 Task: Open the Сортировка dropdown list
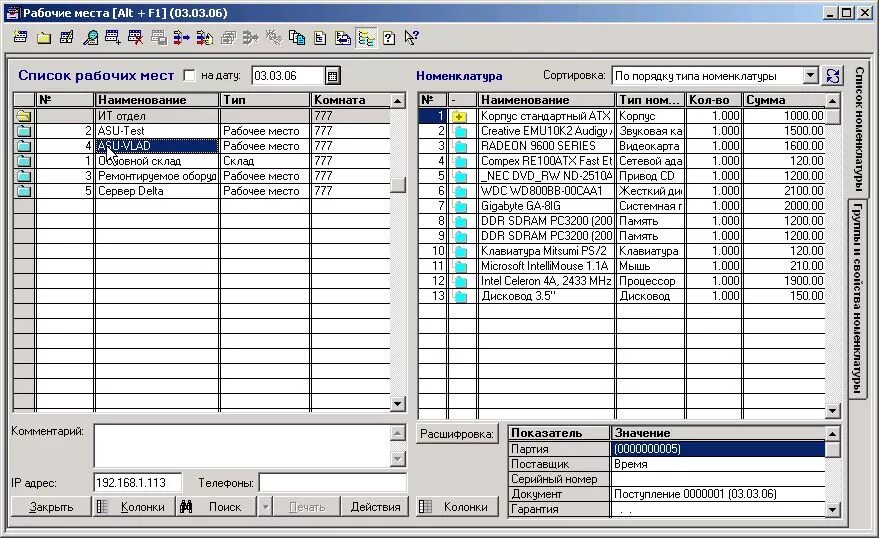click(811, 76)
